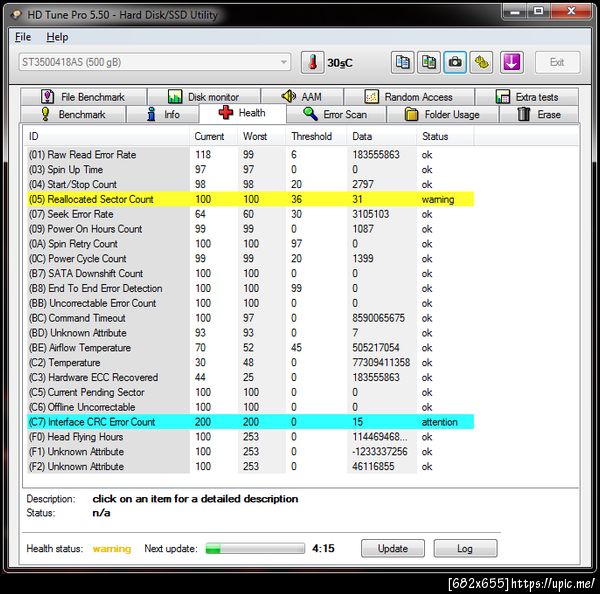
Task: Select the (C2) Temperature row
Action: pyautogui.click(x=250, y=362)
